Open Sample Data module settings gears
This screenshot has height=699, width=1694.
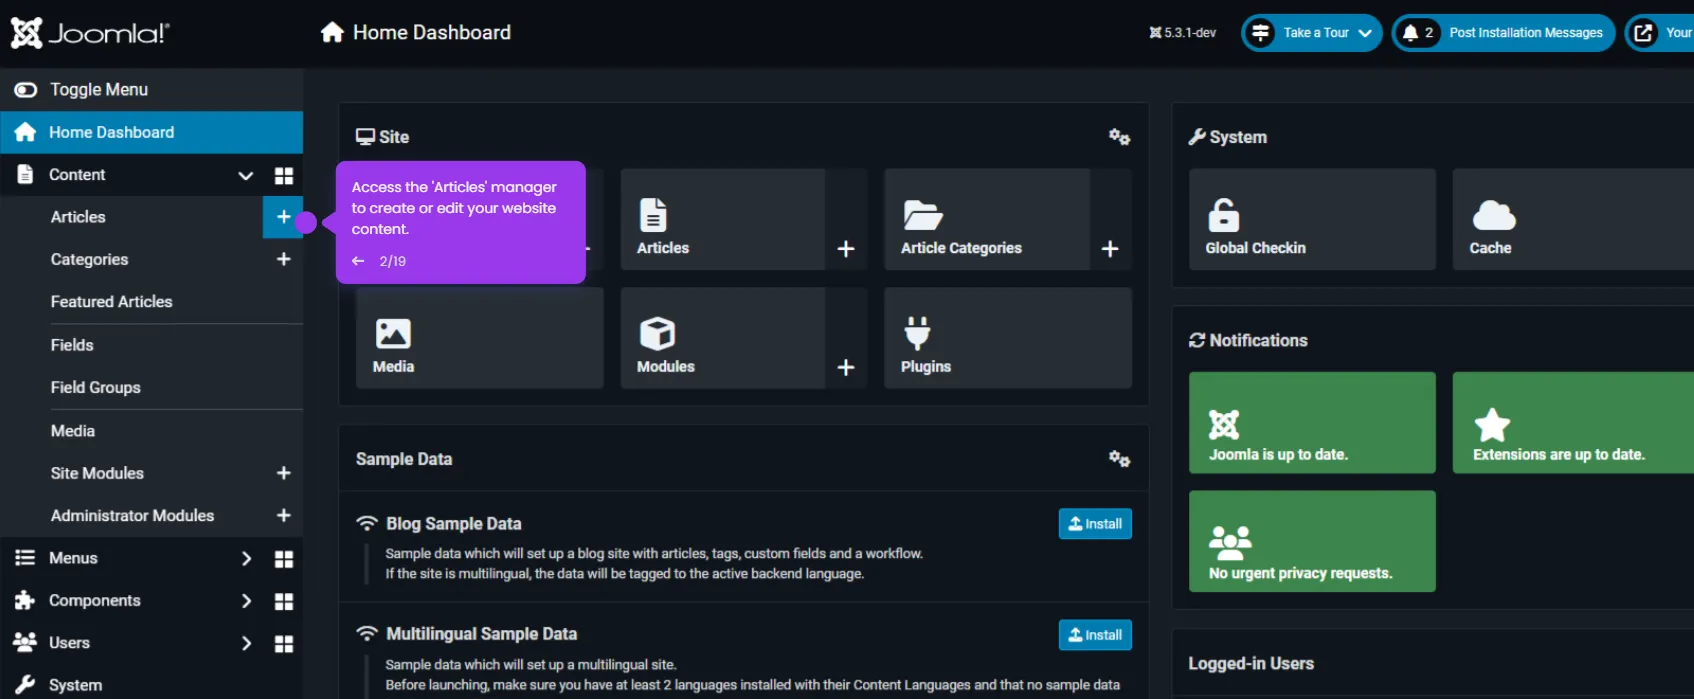coord(1119,459)
